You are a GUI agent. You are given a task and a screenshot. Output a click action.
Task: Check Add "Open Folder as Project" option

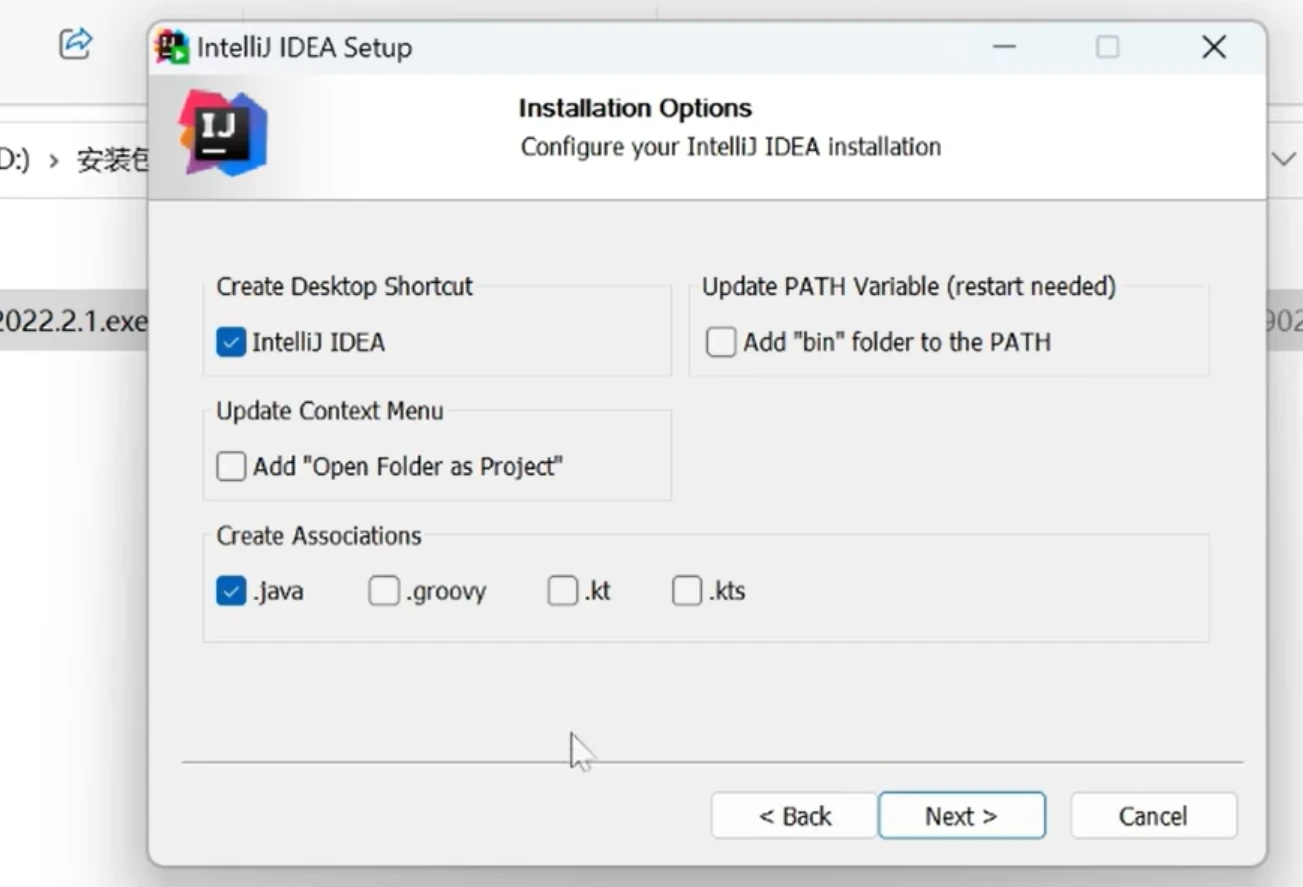point(231,467)
